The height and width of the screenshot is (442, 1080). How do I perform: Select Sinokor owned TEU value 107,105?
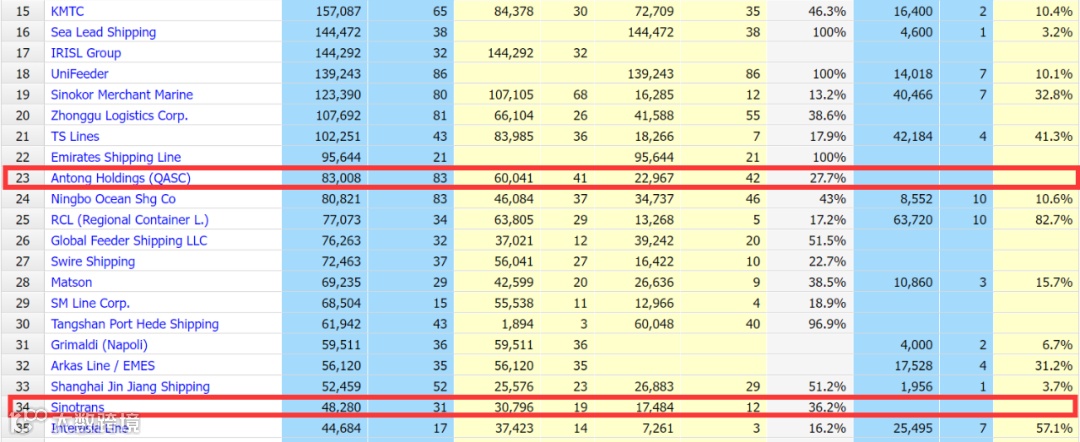(x=510, y=95)
